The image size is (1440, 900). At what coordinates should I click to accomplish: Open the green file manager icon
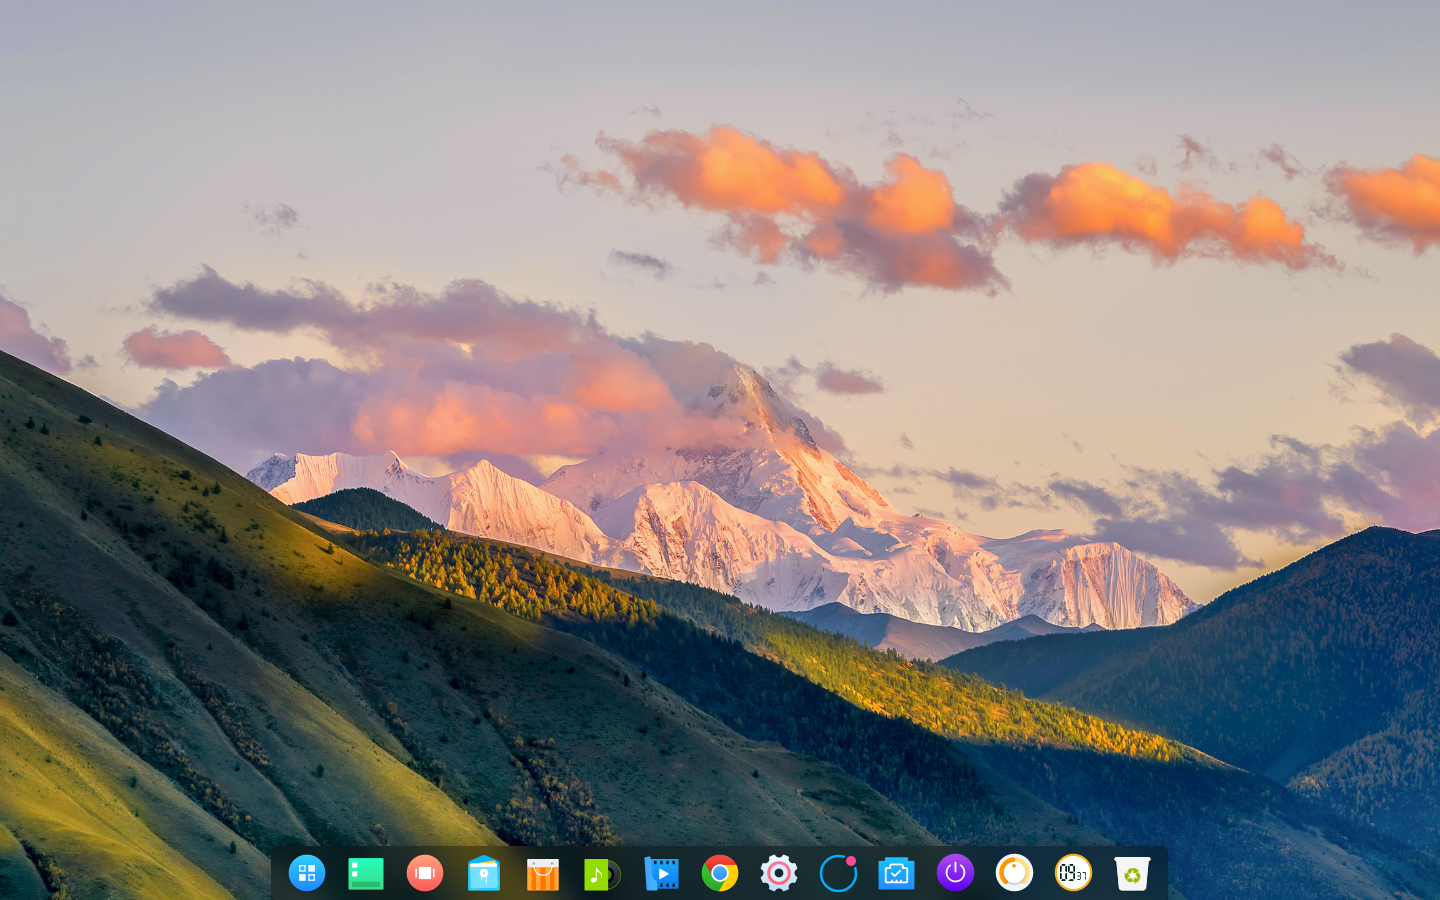(x=366, y=873)
